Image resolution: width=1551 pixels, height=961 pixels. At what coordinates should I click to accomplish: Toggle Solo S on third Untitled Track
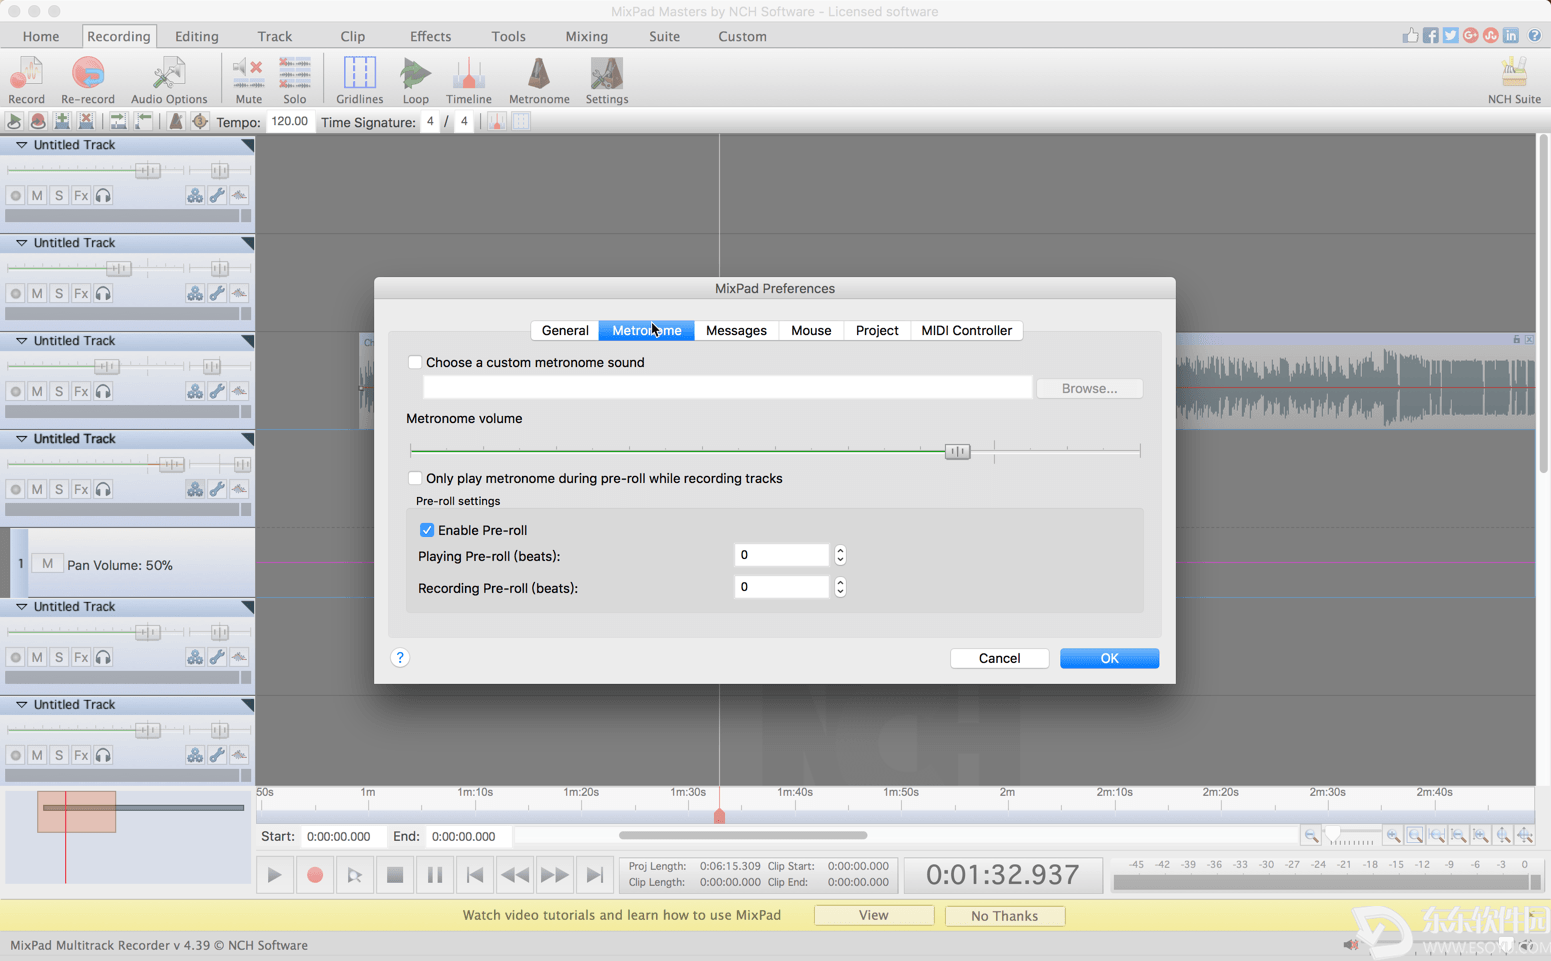(x=59, y=391)
